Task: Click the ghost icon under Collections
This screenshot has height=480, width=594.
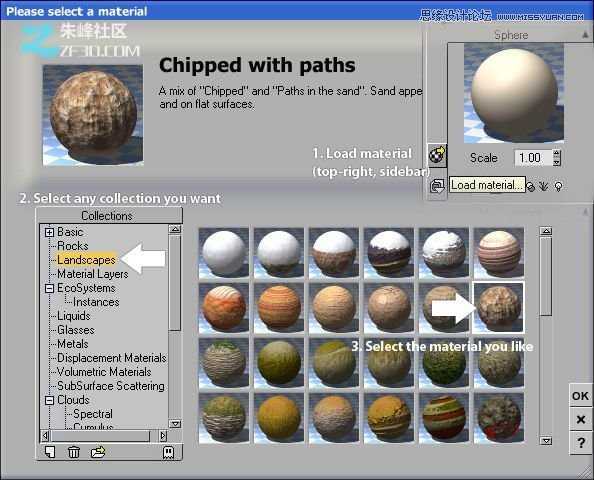Action: pos(168,452)
